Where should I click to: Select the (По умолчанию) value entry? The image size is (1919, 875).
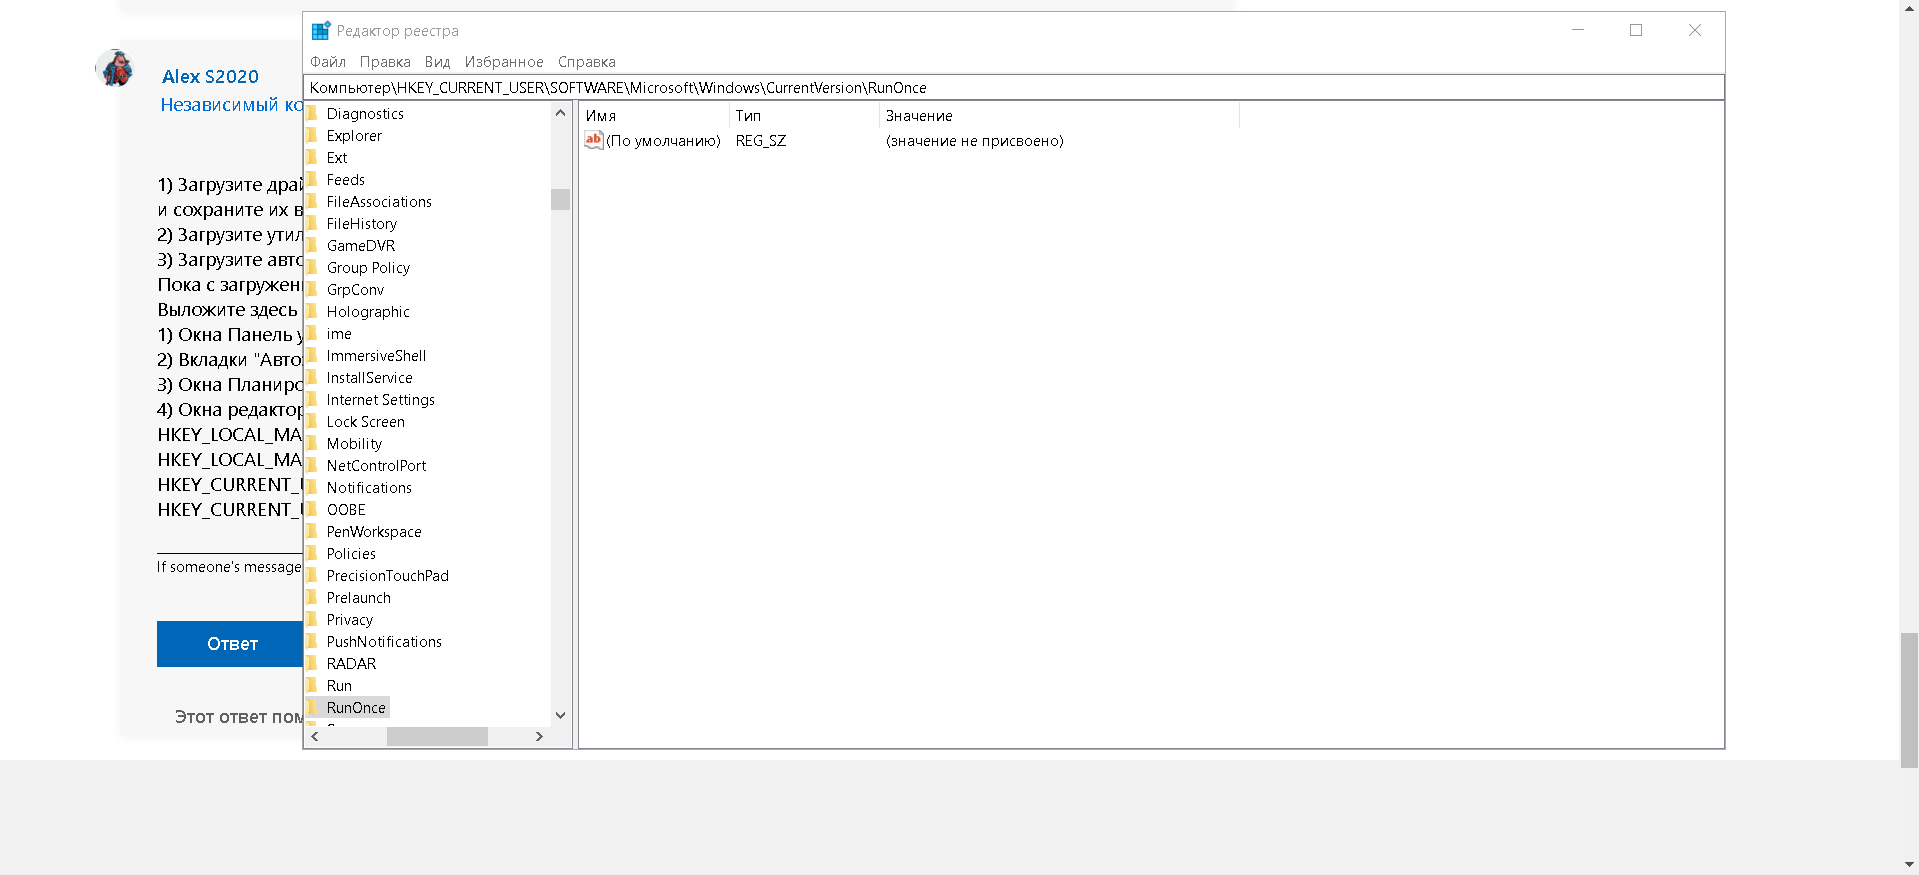(663, 141)
